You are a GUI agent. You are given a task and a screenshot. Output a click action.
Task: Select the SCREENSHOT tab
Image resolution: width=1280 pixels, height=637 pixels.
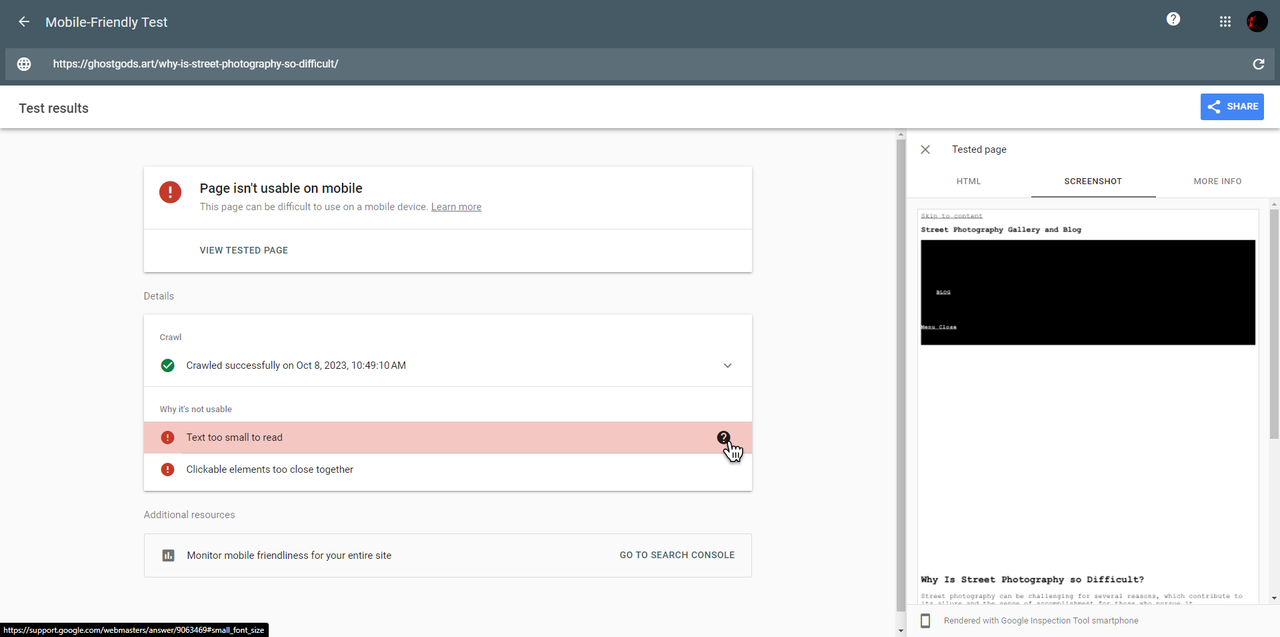pyautogui.click(x=1093, y=181)
